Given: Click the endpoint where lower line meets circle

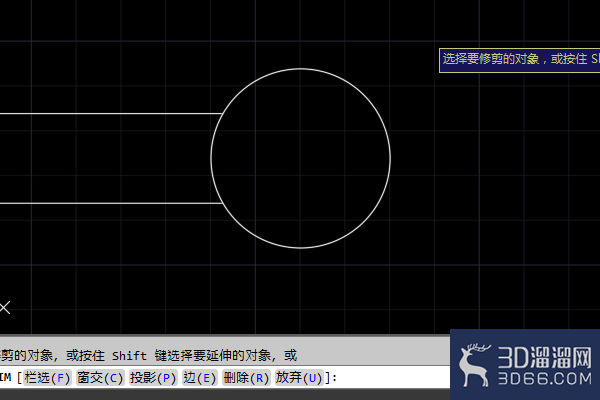Looking at the screenshot, I should (x=223, y=203).
